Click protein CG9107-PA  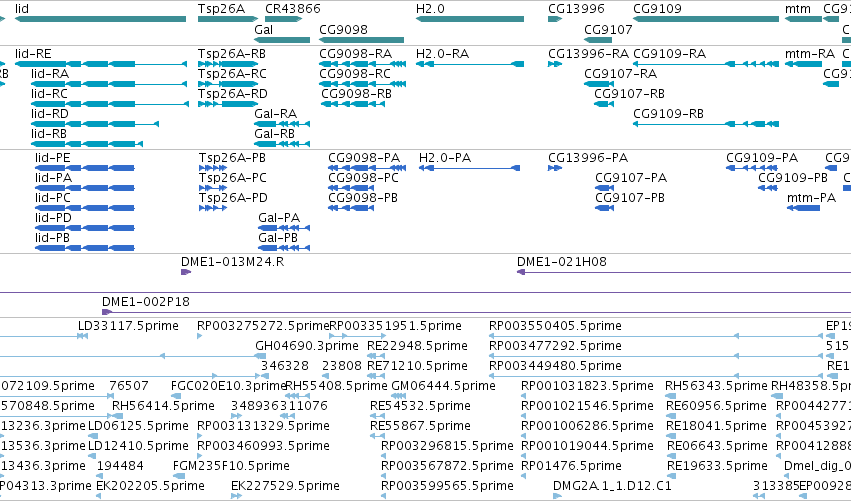(x=605, y=188)
